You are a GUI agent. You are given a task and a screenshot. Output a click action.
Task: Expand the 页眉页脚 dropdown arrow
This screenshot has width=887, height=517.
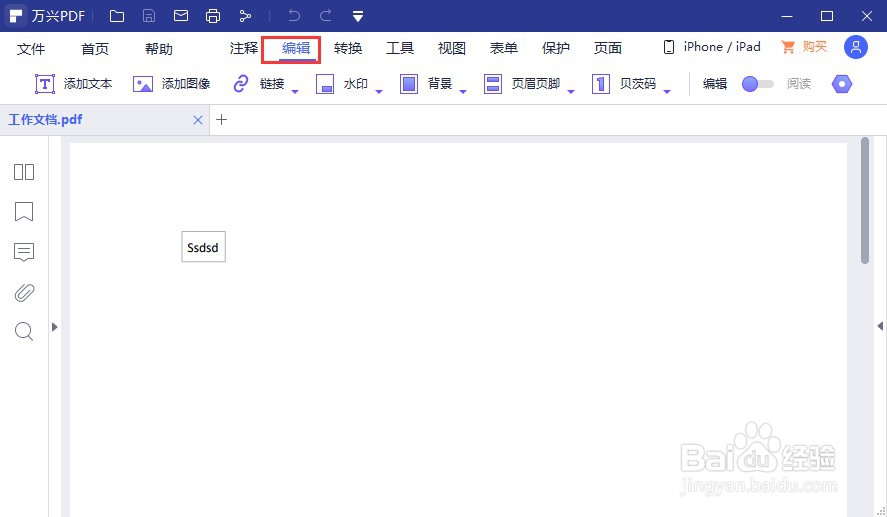[571, 92]
